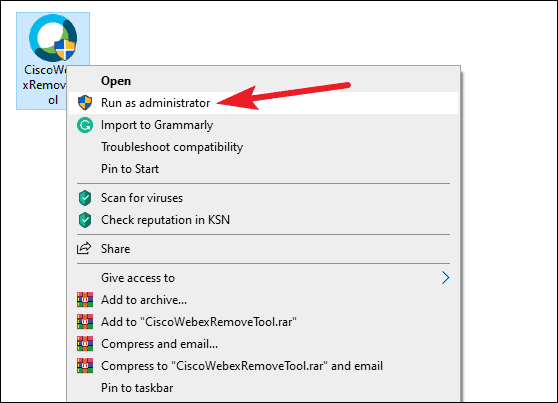Select Compress to "CiscoWebexRemoveTool.rar" and email

coord(263,366)
